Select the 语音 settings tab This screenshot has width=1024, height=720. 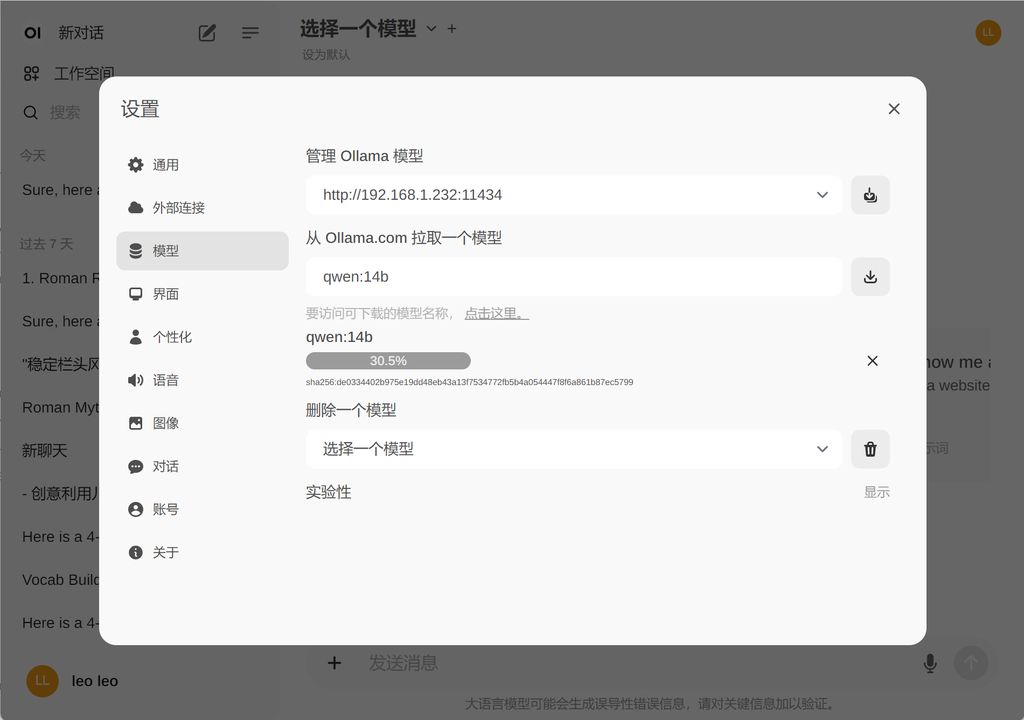click(166, 380)
